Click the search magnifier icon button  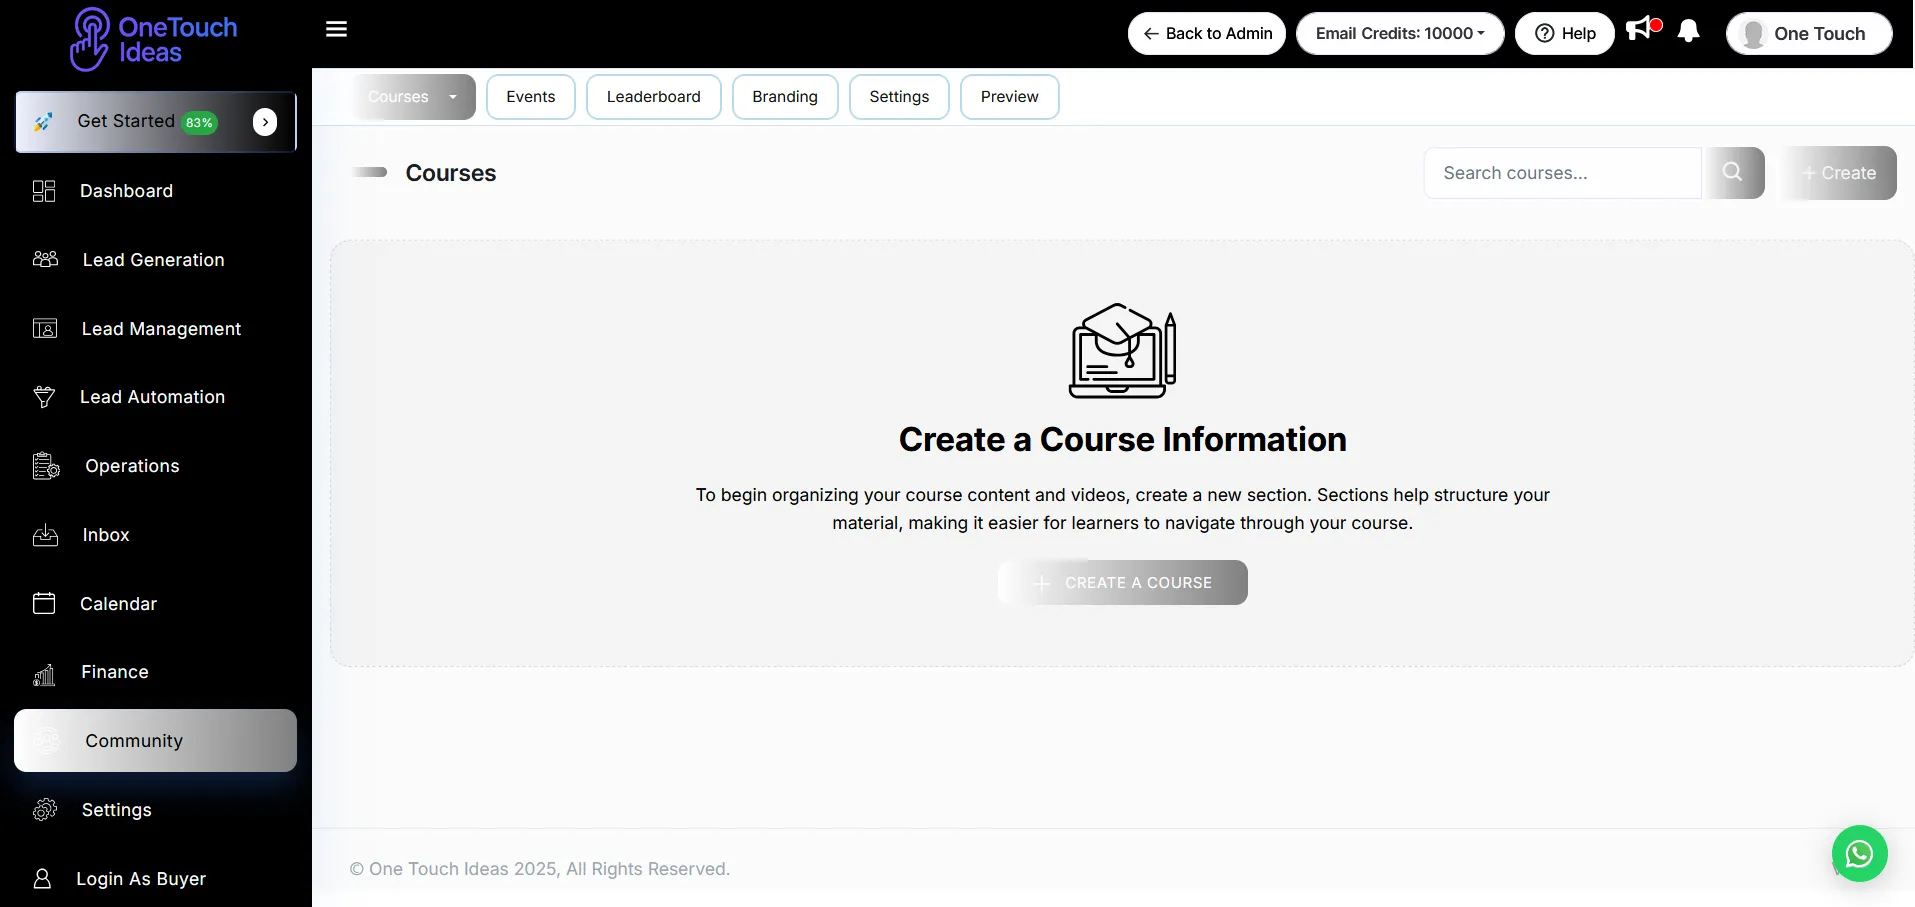[1733, 173]
